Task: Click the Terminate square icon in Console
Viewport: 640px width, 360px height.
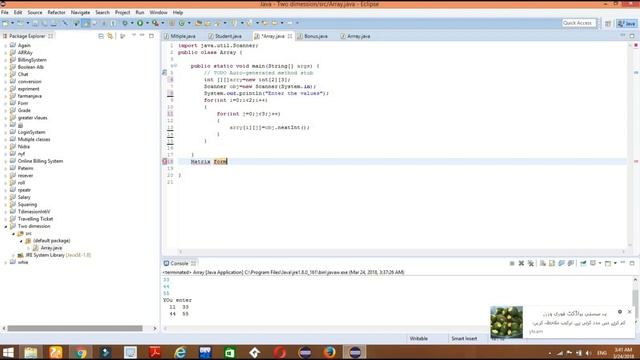Action: click(x=512, y=263)
